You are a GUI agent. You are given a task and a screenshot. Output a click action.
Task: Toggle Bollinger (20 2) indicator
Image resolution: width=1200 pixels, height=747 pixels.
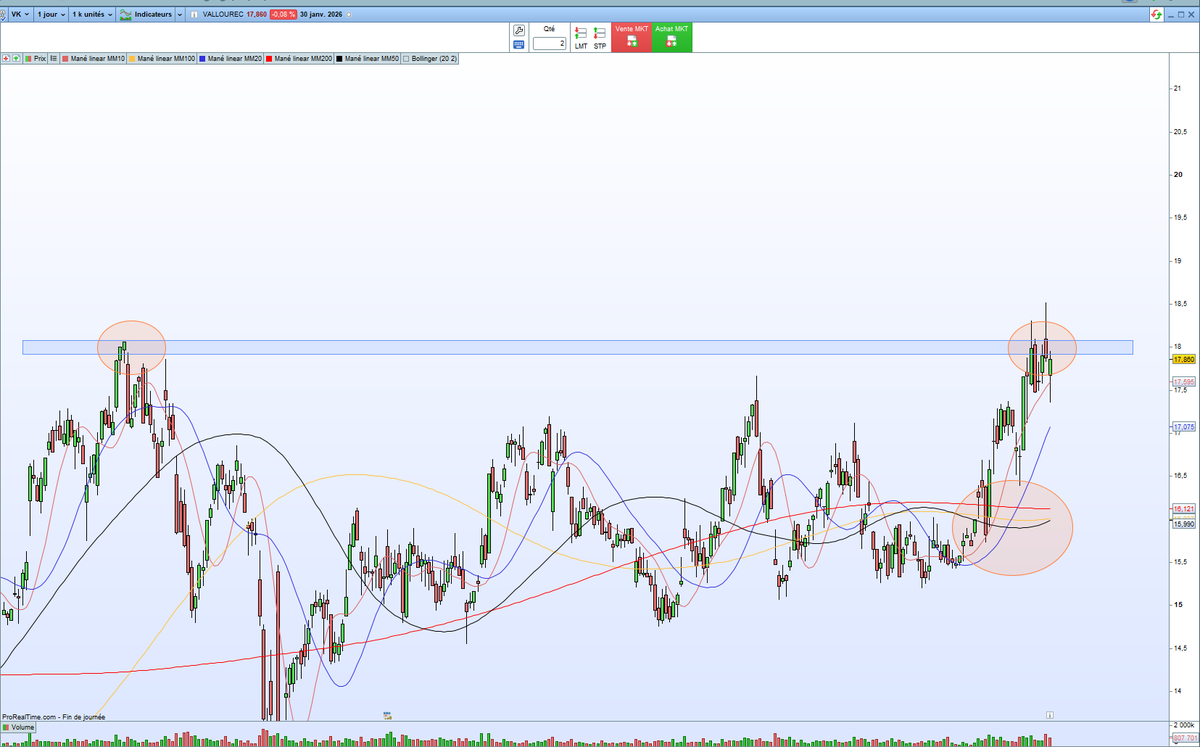[430, 59]
